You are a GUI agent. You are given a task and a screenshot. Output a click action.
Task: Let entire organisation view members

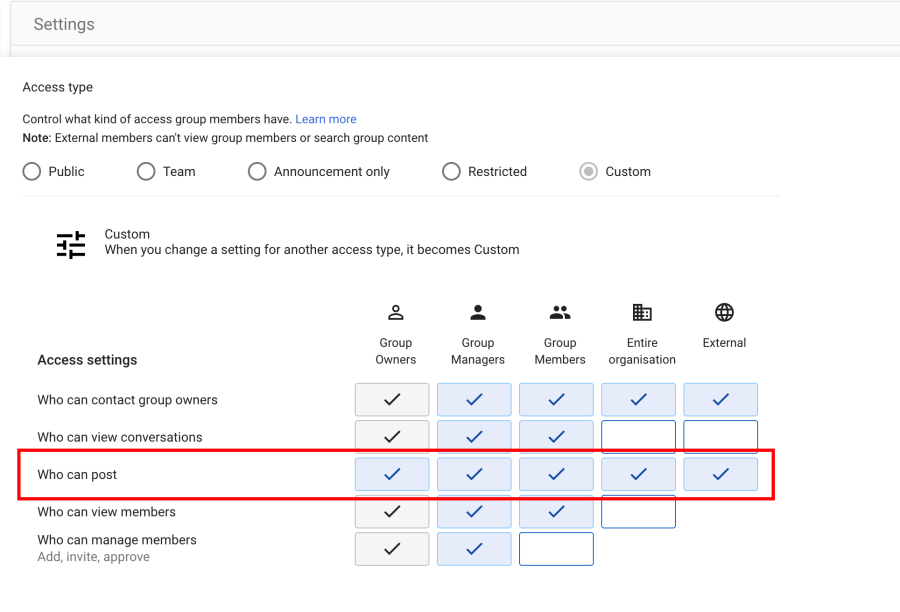click(x=638, y=512)
